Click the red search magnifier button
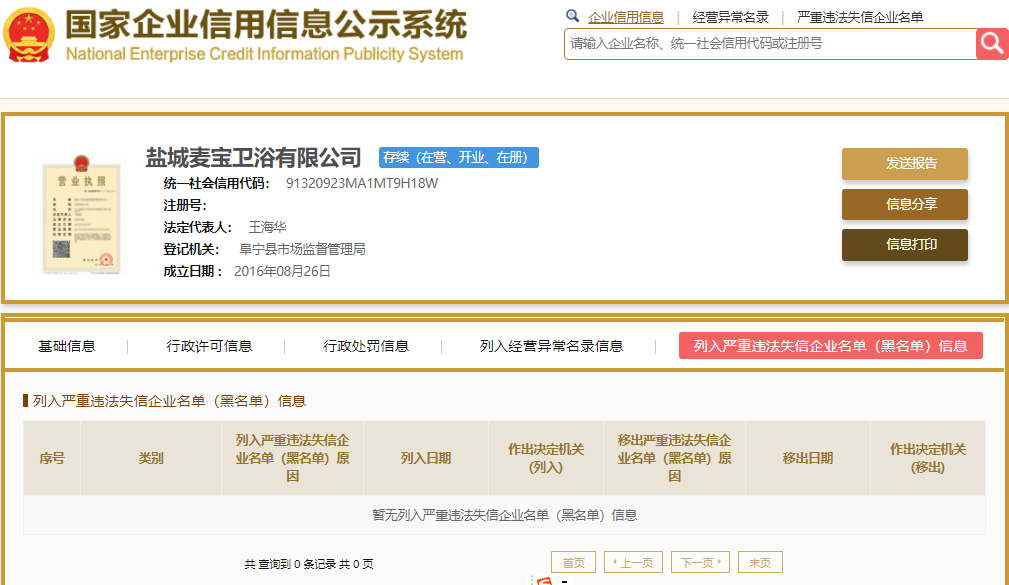Image resolution: width=1009 pixels, height=585 pixels. [991, 43]
